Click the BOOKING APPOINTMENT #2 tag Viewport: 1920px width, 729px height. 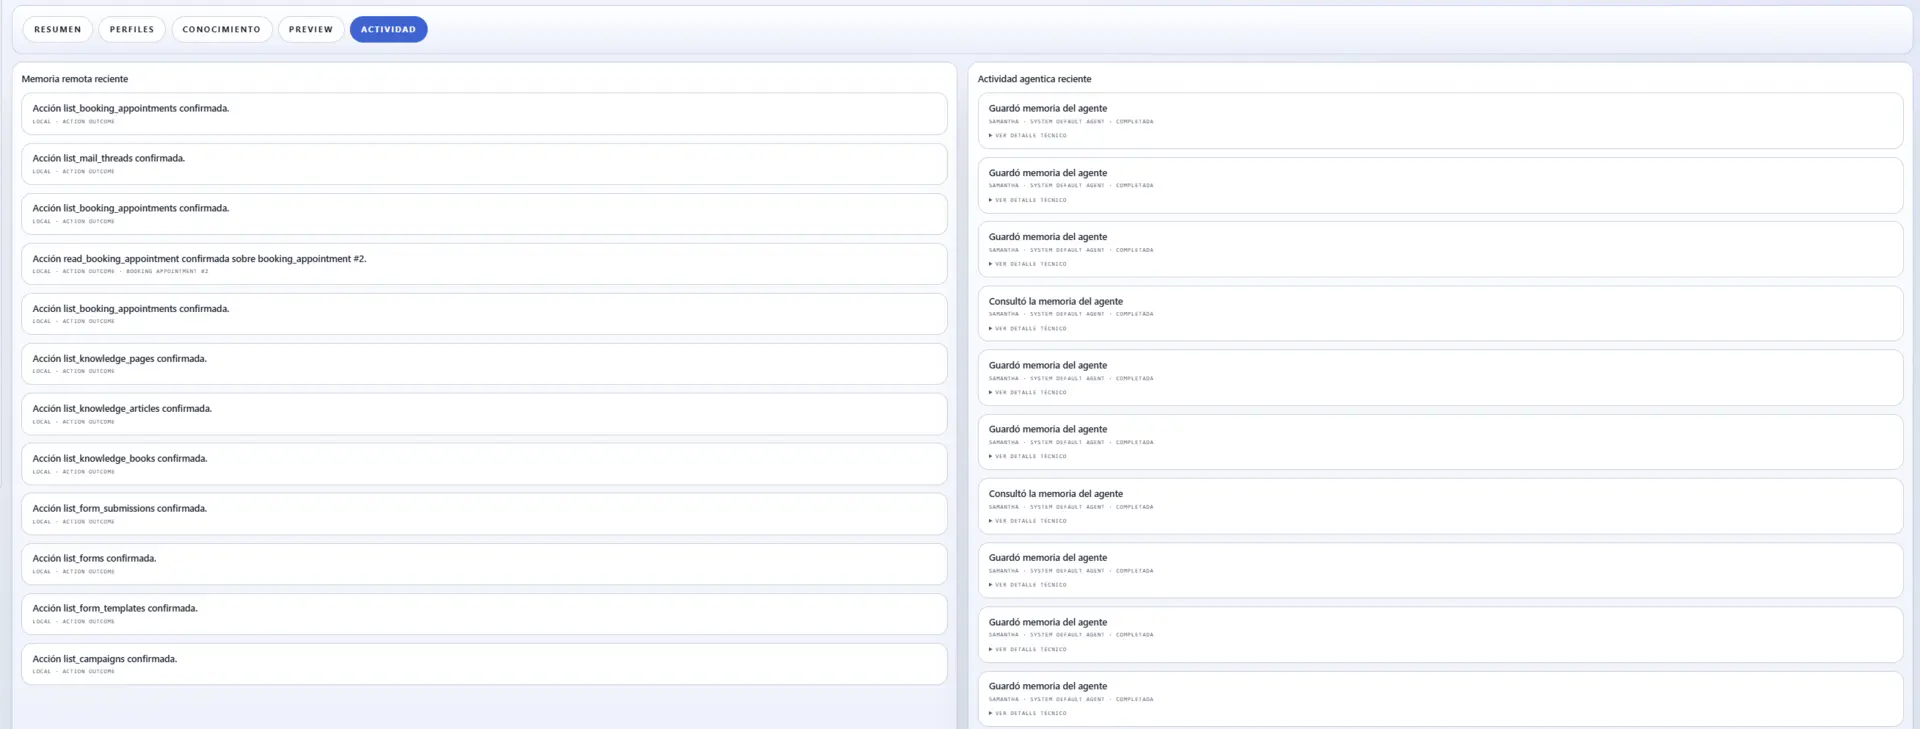(167, 272)
